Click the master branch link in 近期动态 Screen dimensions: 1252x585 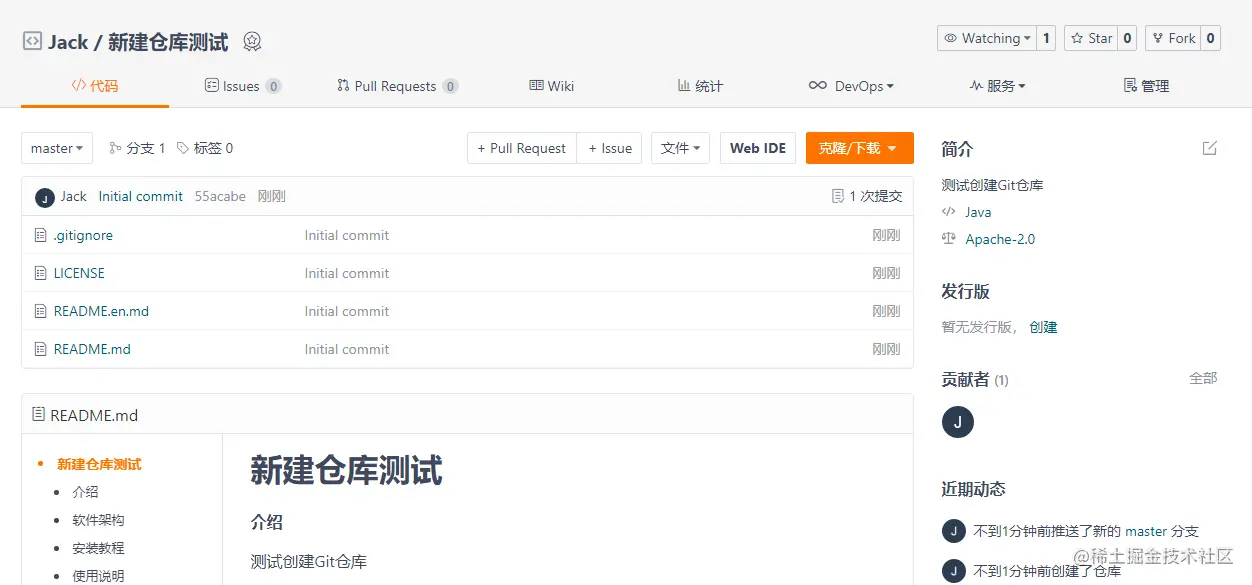tap(1146, 531)
